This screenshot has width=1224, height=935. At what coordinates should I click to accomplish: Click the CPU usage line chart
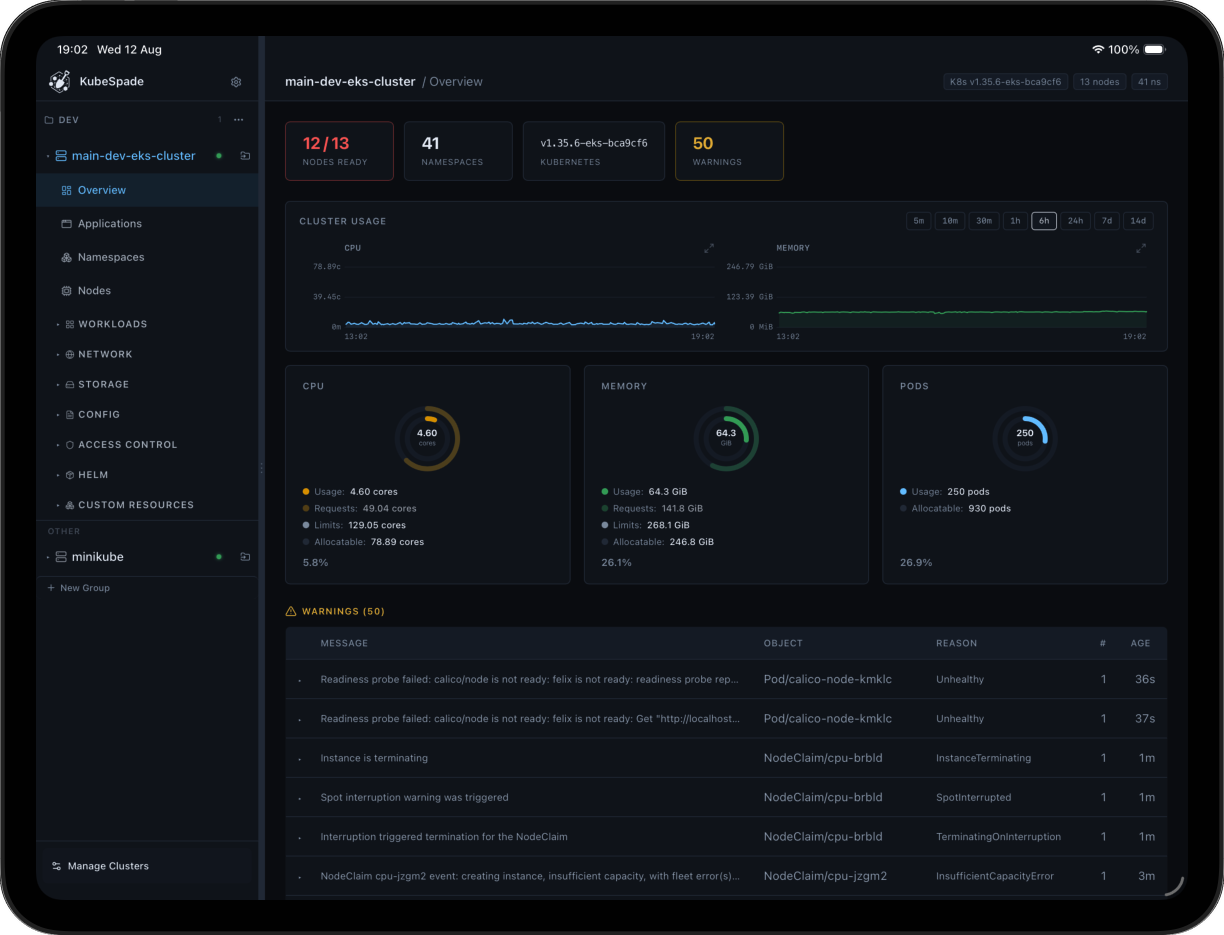529,297
